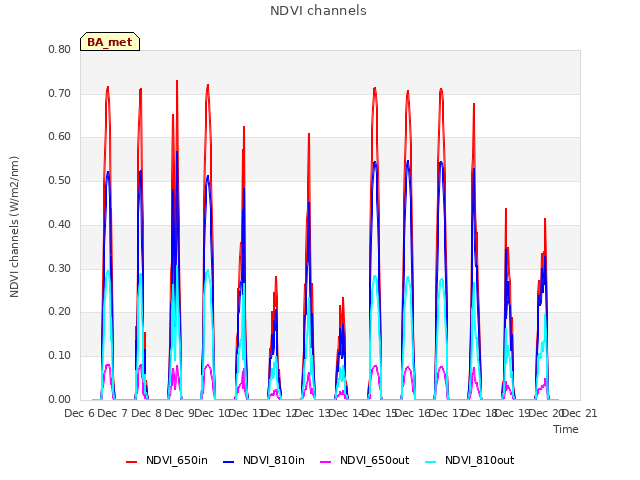This screenshot has width=640, height=480.
Task: Click the blue NDVI_810in legend swatch
Action: [x=229, y=462]
